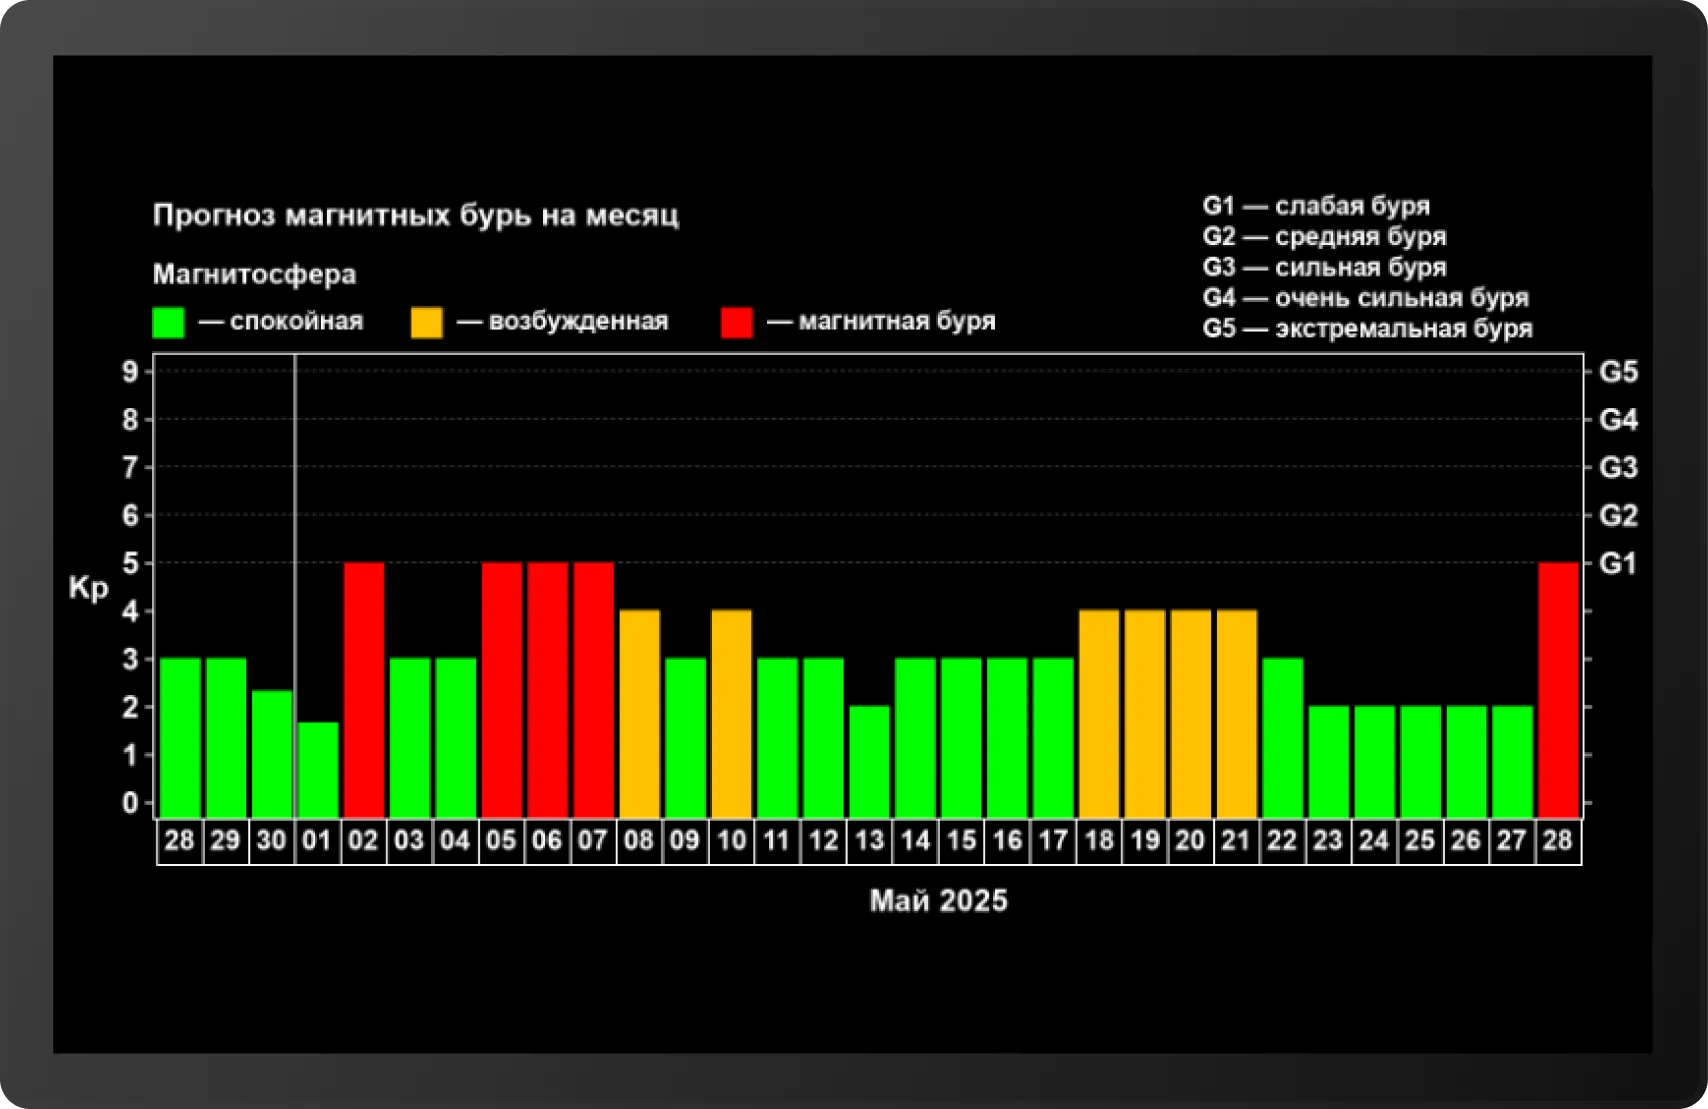The height and width of the screenshot is (1109, 1708).
Task: Click the 'Магнитосфера' heading above the legend
Action: (254, 274)
